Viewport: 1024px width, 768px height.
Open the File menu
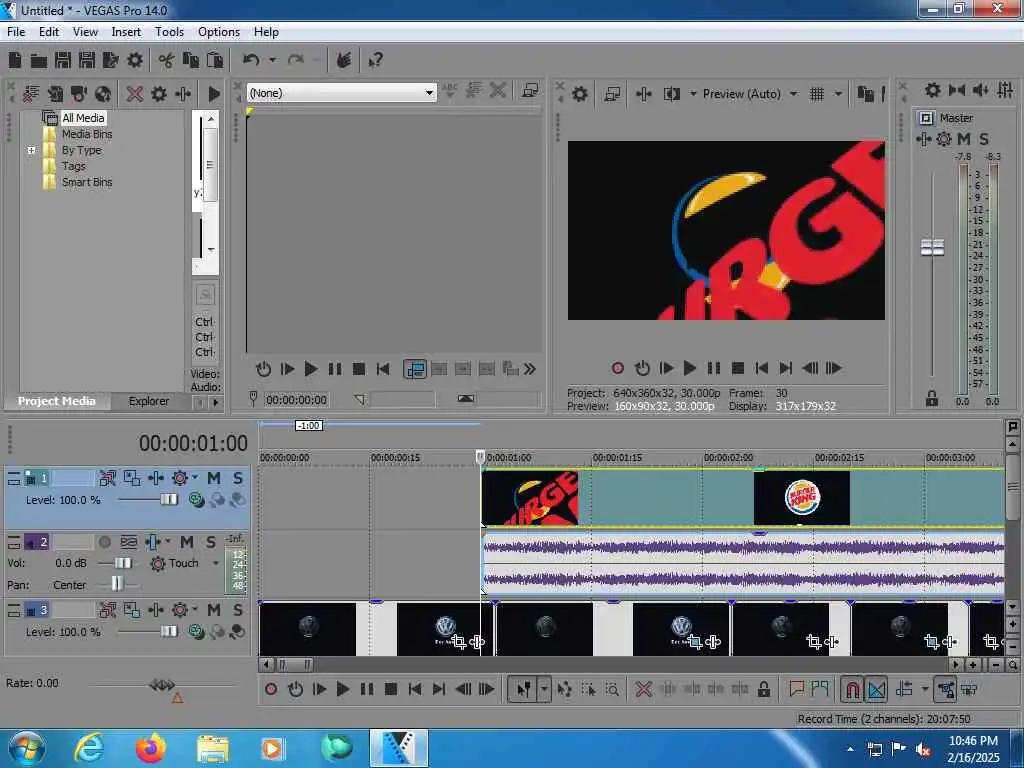point(16,32)
